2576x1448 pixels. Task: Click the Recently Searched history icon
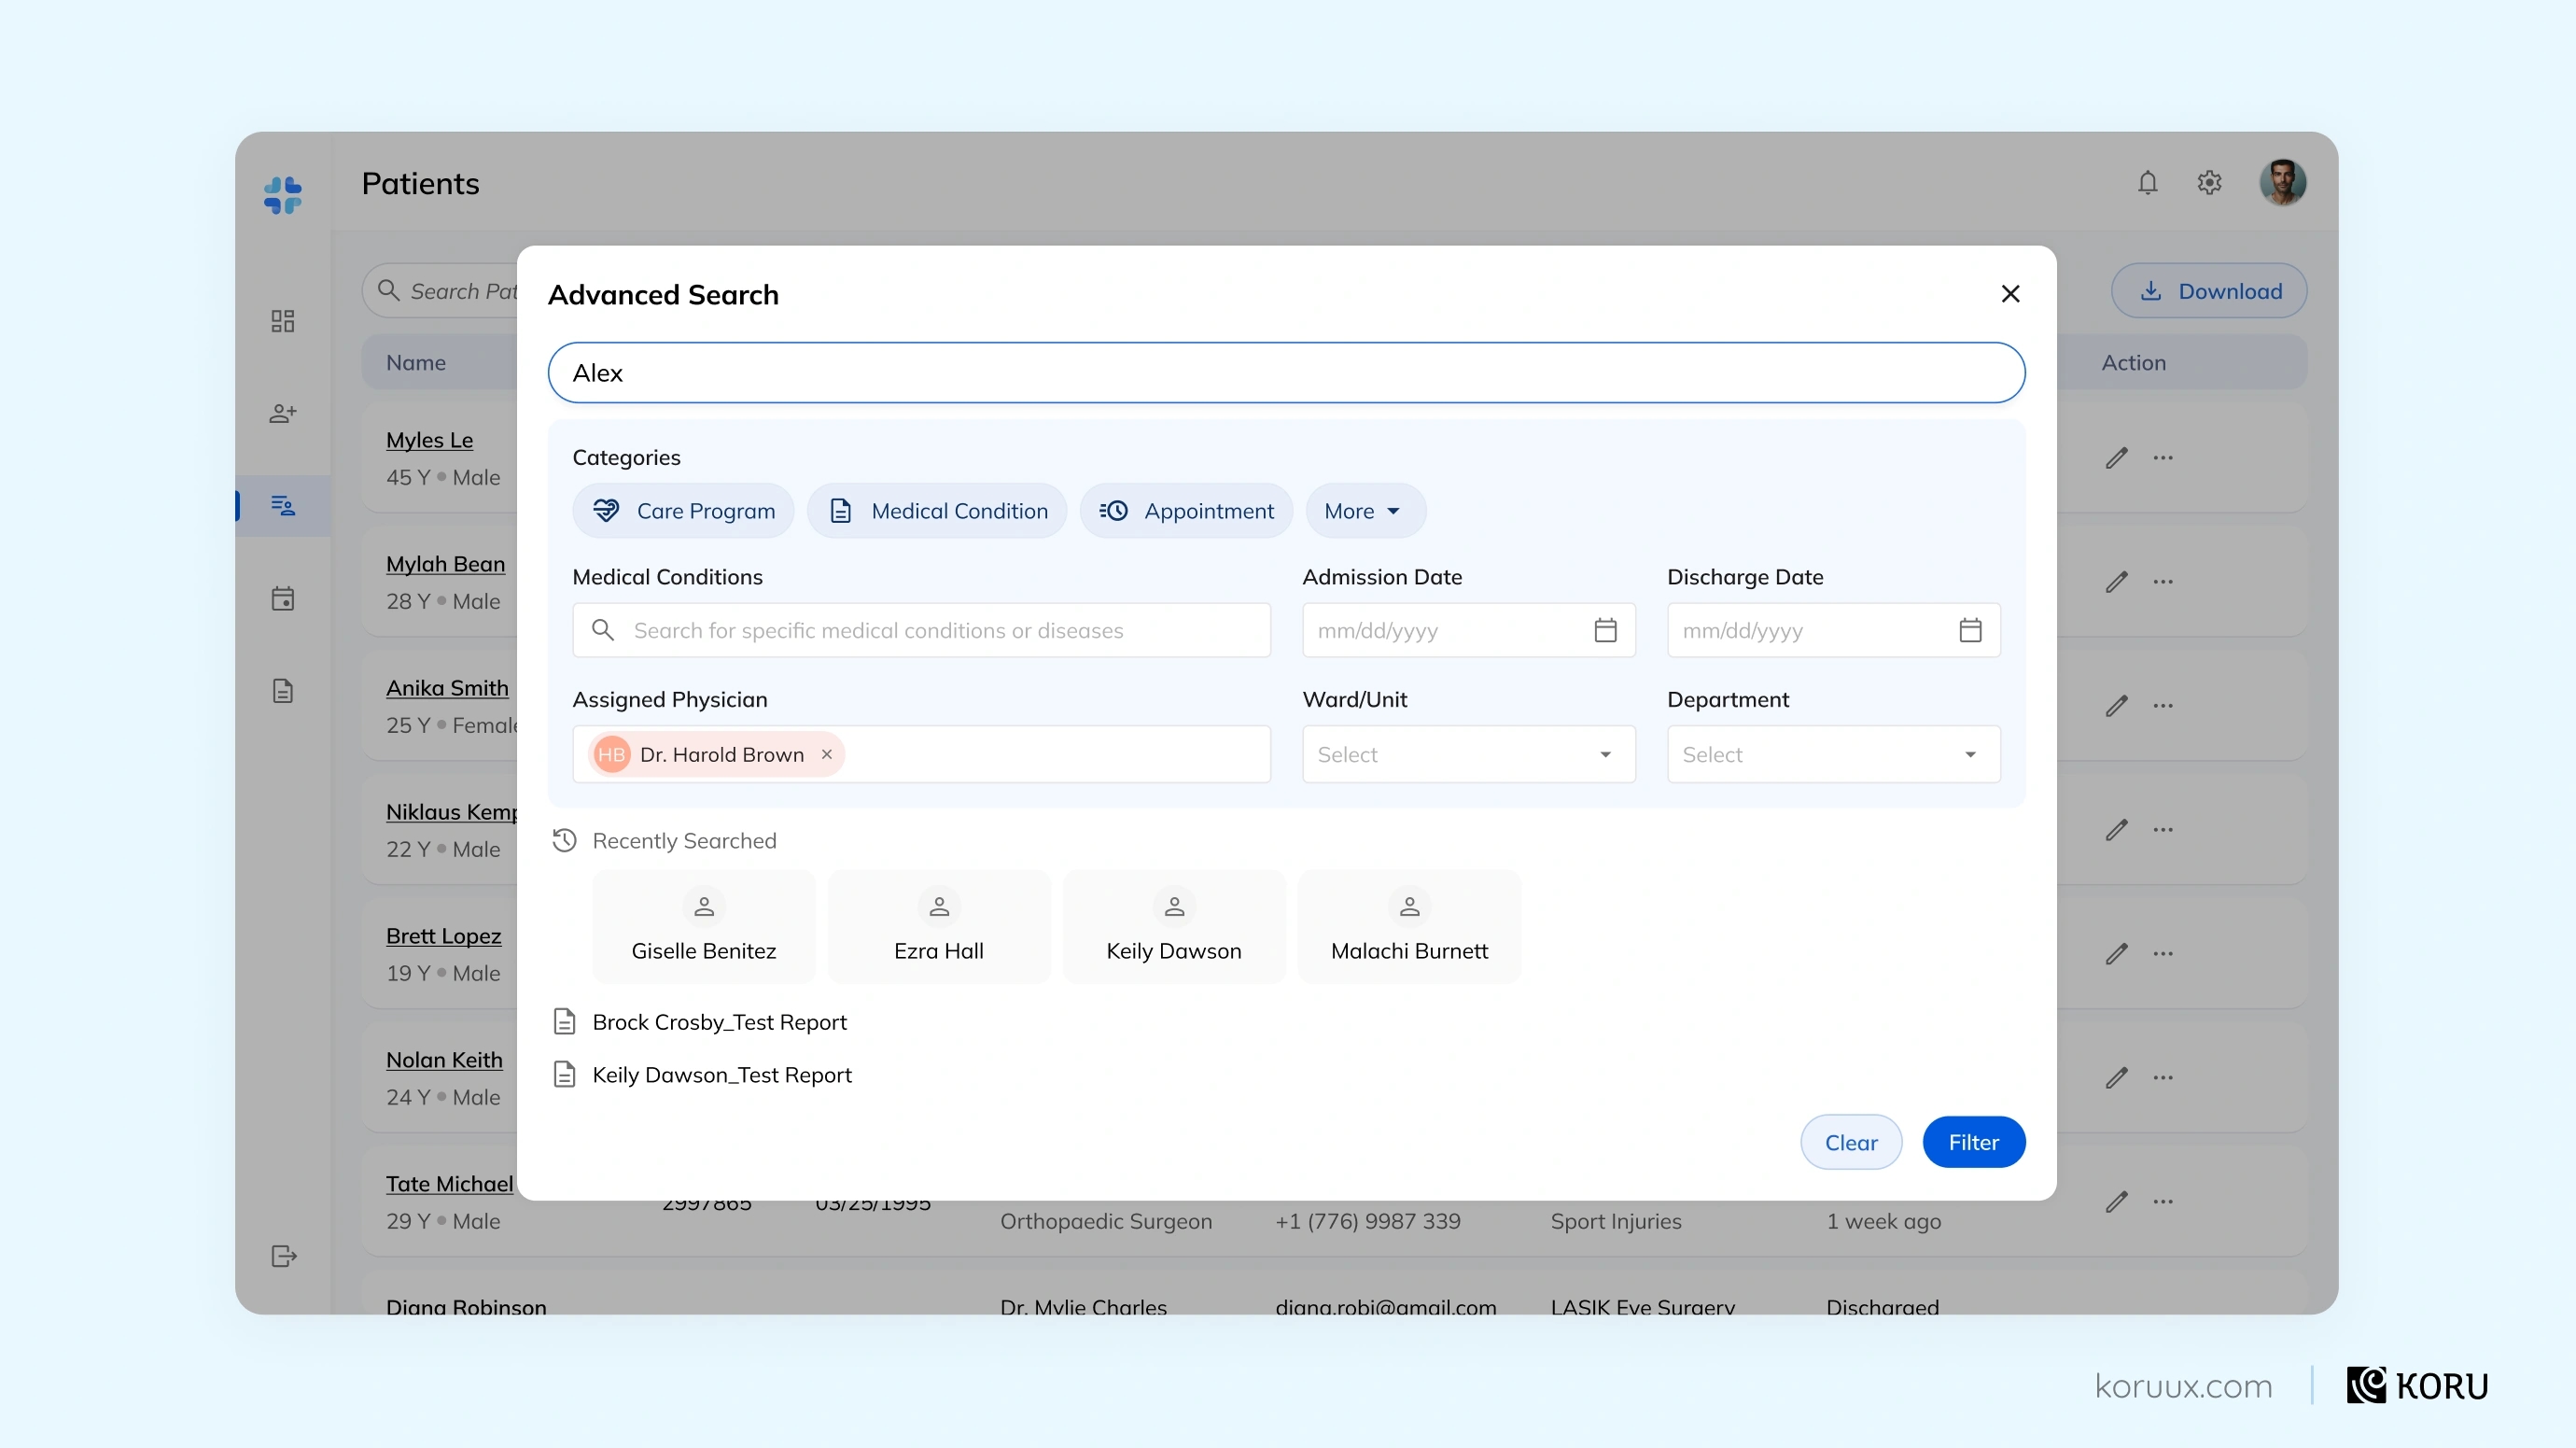click(x=565, y=840)
